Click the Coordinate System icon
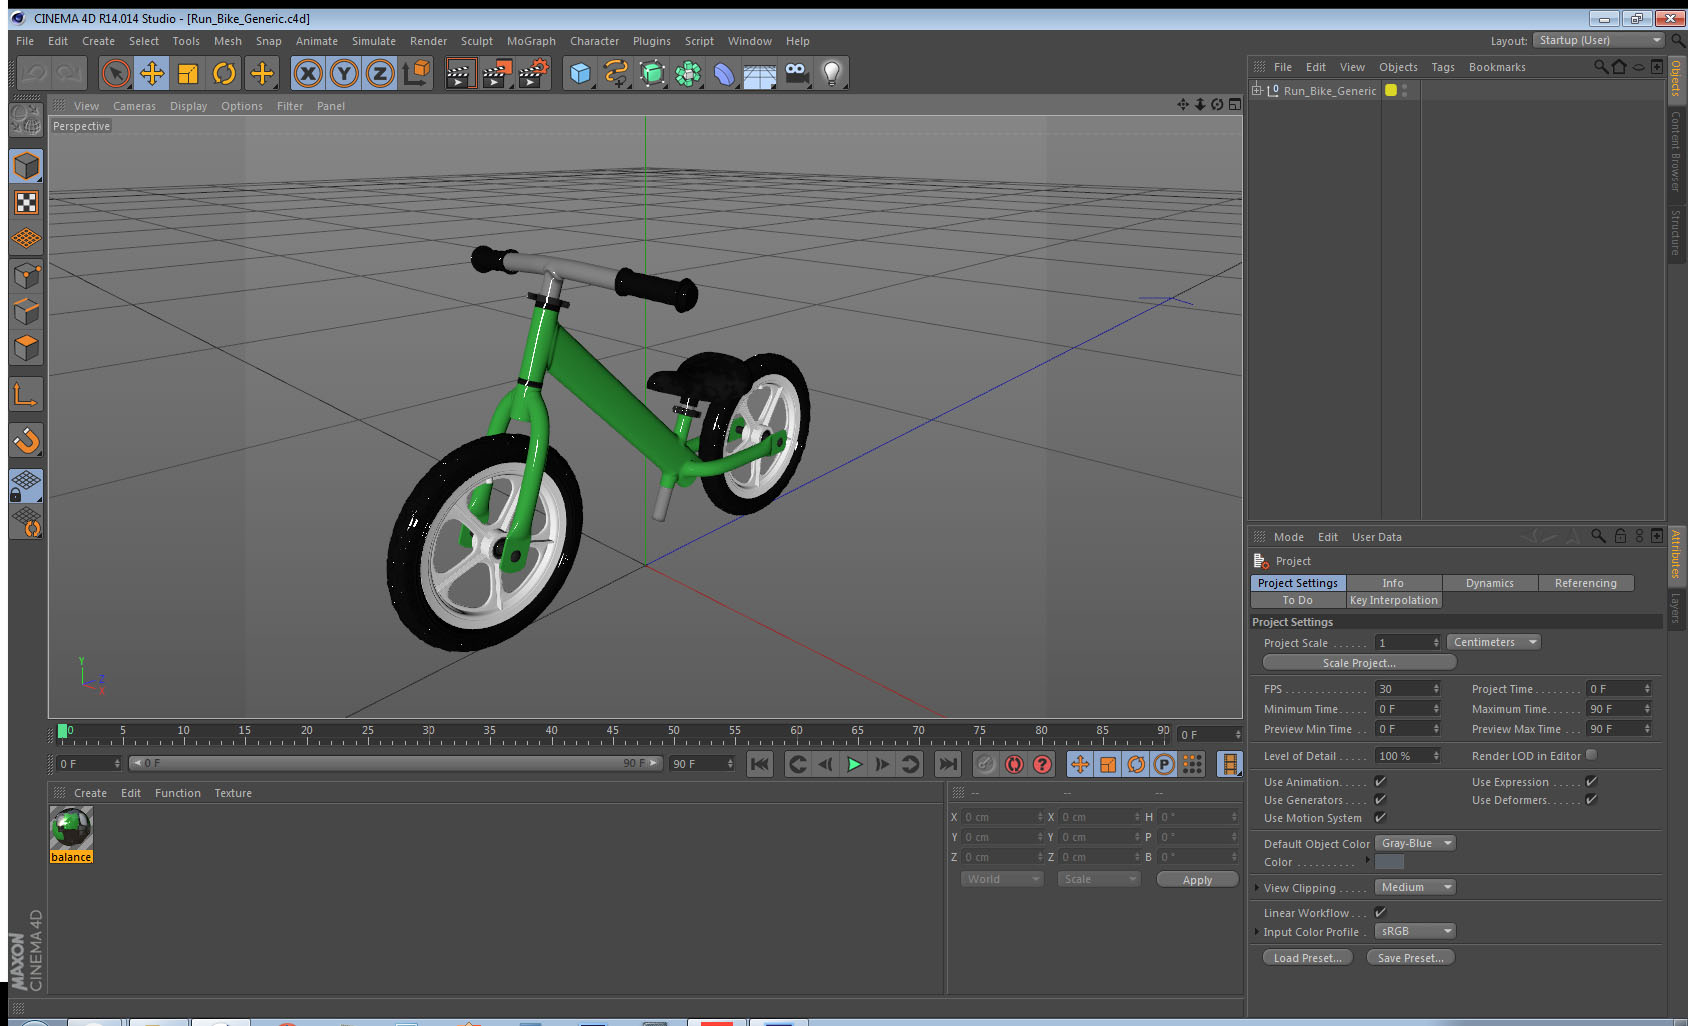 coord(416,73)
